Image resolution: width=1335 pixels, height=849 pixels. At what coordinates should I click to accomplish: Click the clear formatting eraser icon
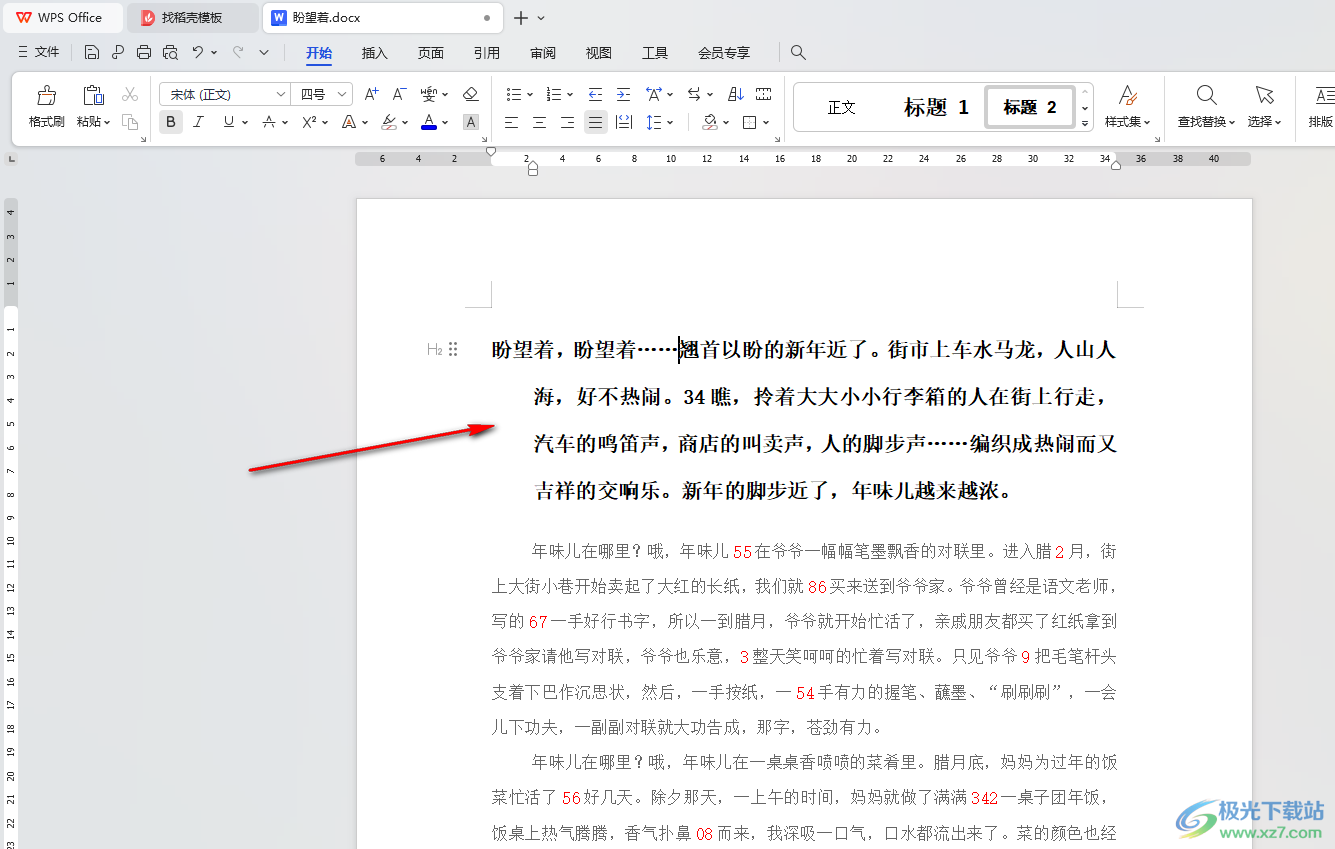pyautogui.click(x=470, y=94)
